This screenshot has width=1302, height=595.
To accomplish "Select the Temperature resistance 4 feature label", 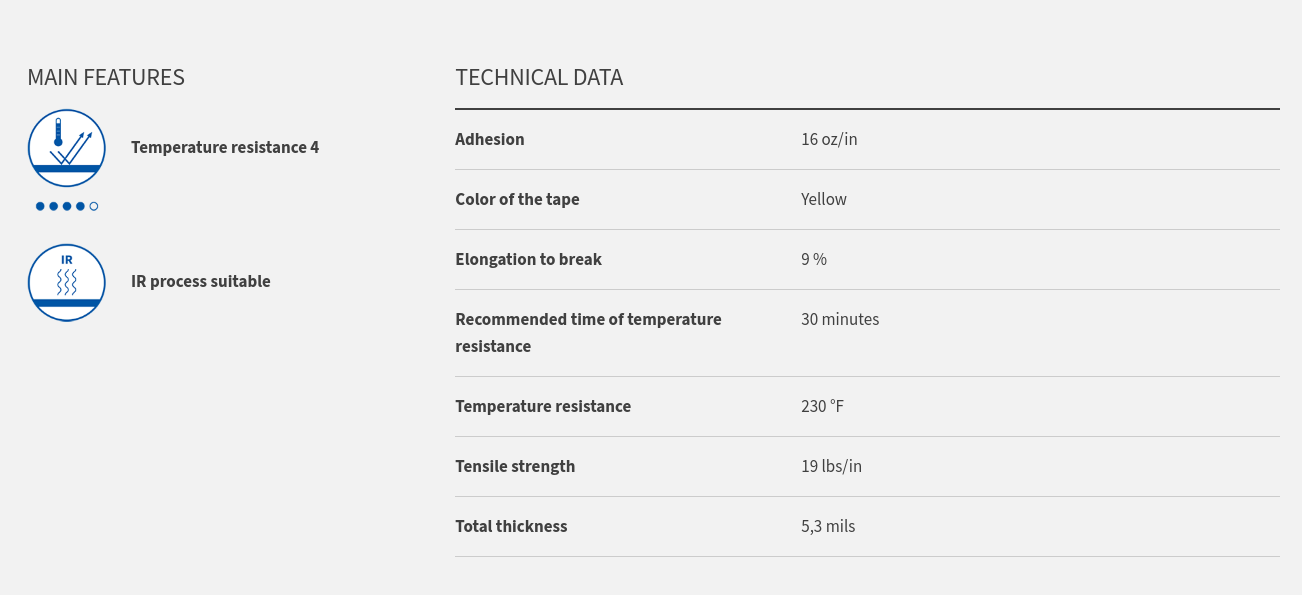I will click(225, 147).
